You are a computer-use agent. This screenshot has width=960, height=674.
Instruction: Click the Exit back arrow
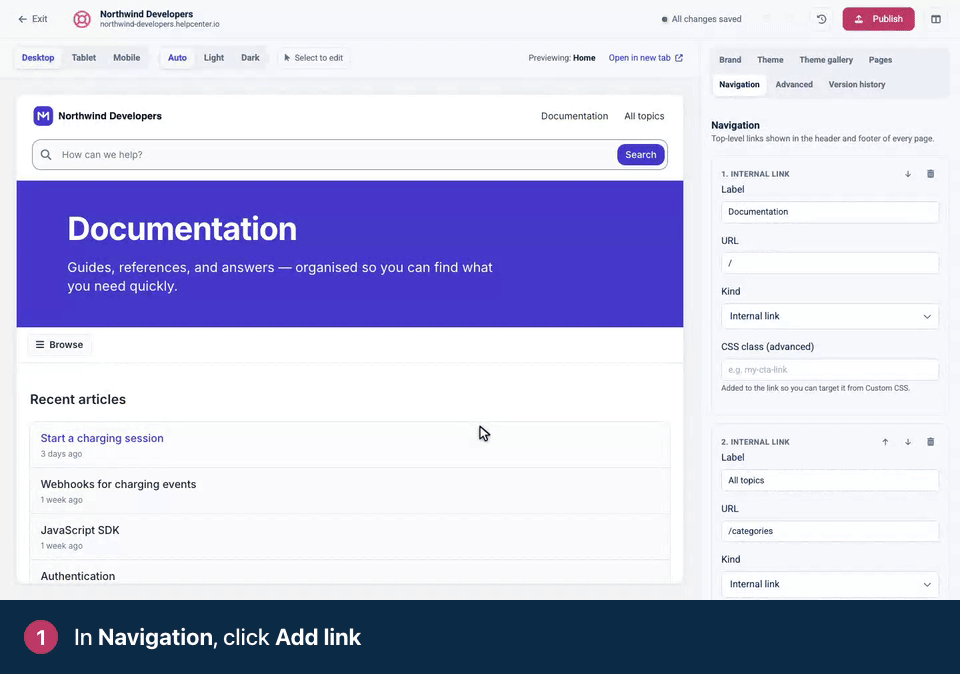[23, 19]
